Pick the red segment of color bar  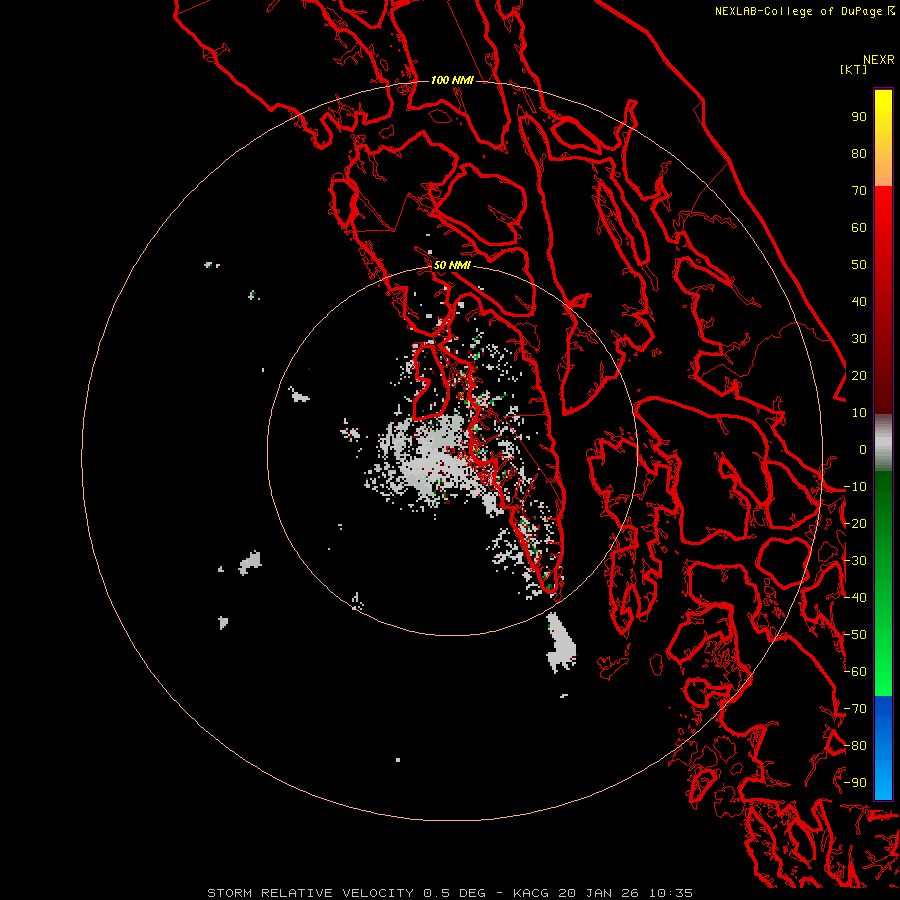point(883,300)
